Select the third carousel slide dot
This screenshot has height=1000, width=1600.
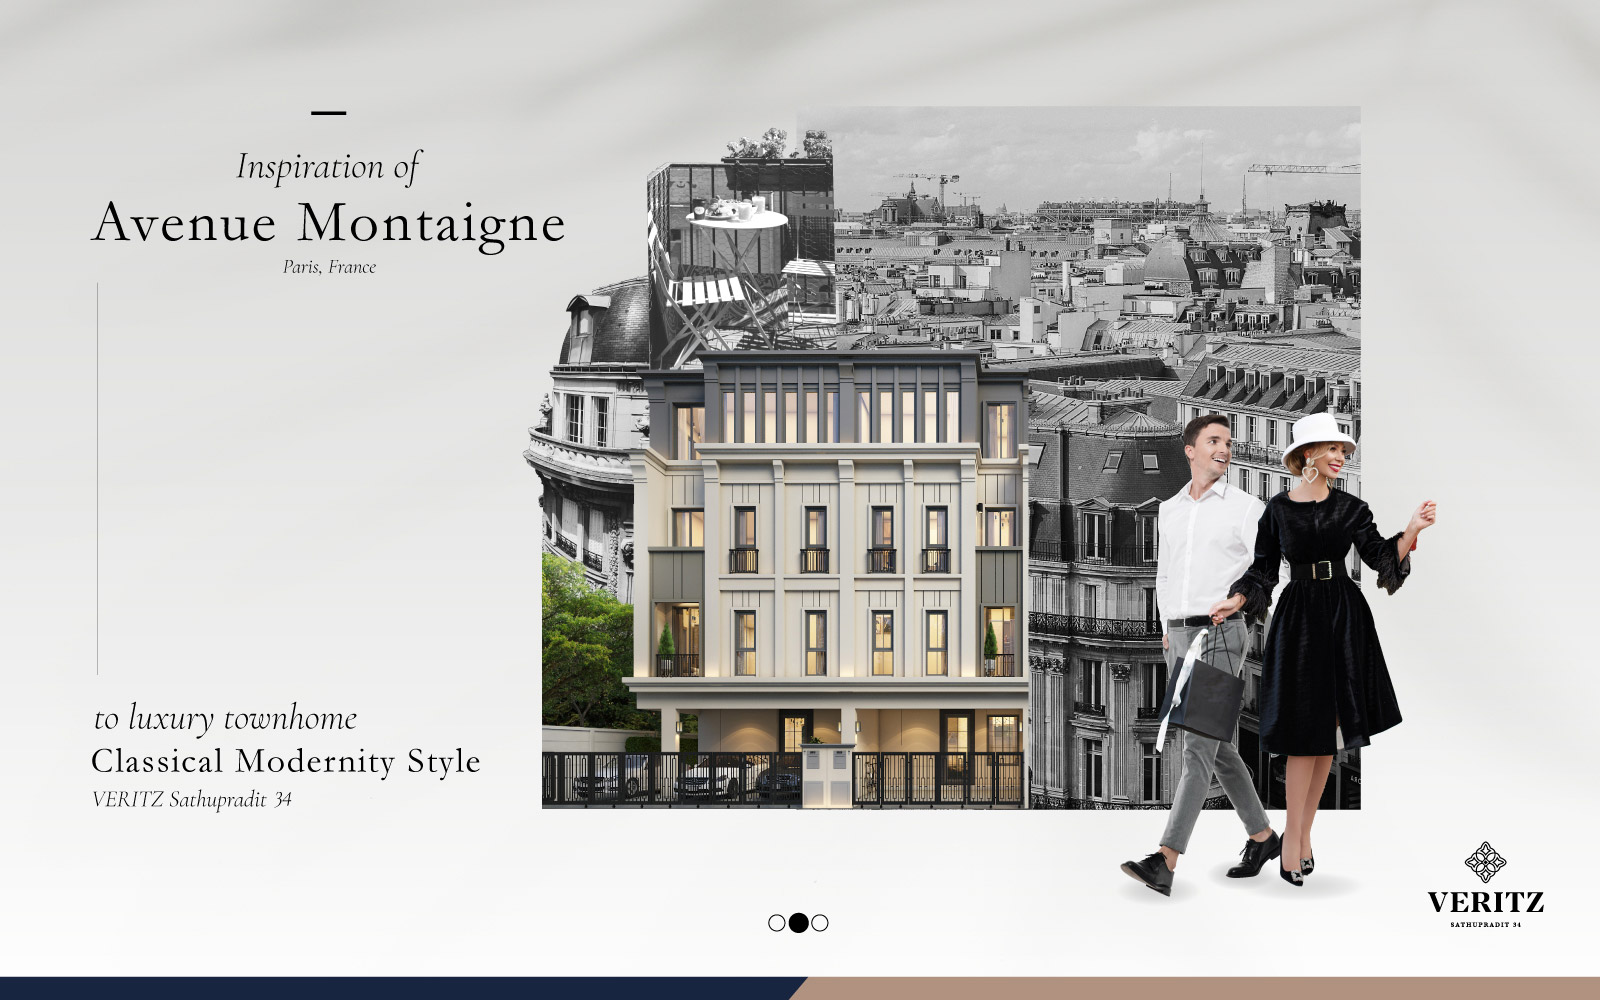[x=820, y=923]
